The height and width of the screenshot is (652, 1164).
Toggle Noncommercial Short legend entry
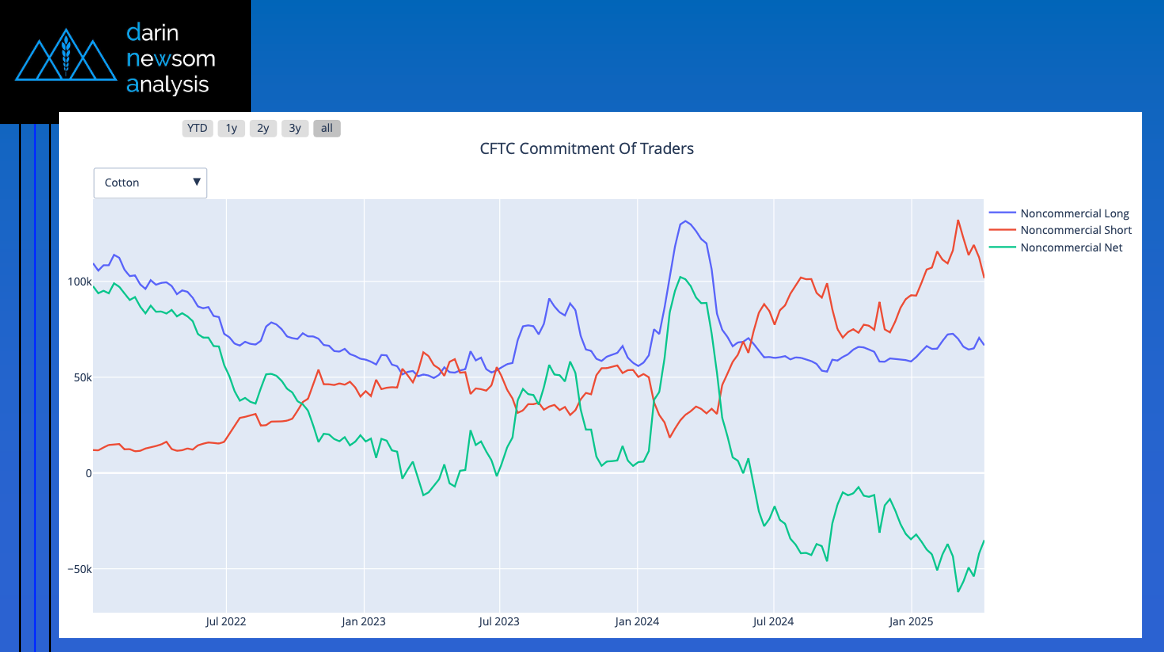pos(1075,230)
